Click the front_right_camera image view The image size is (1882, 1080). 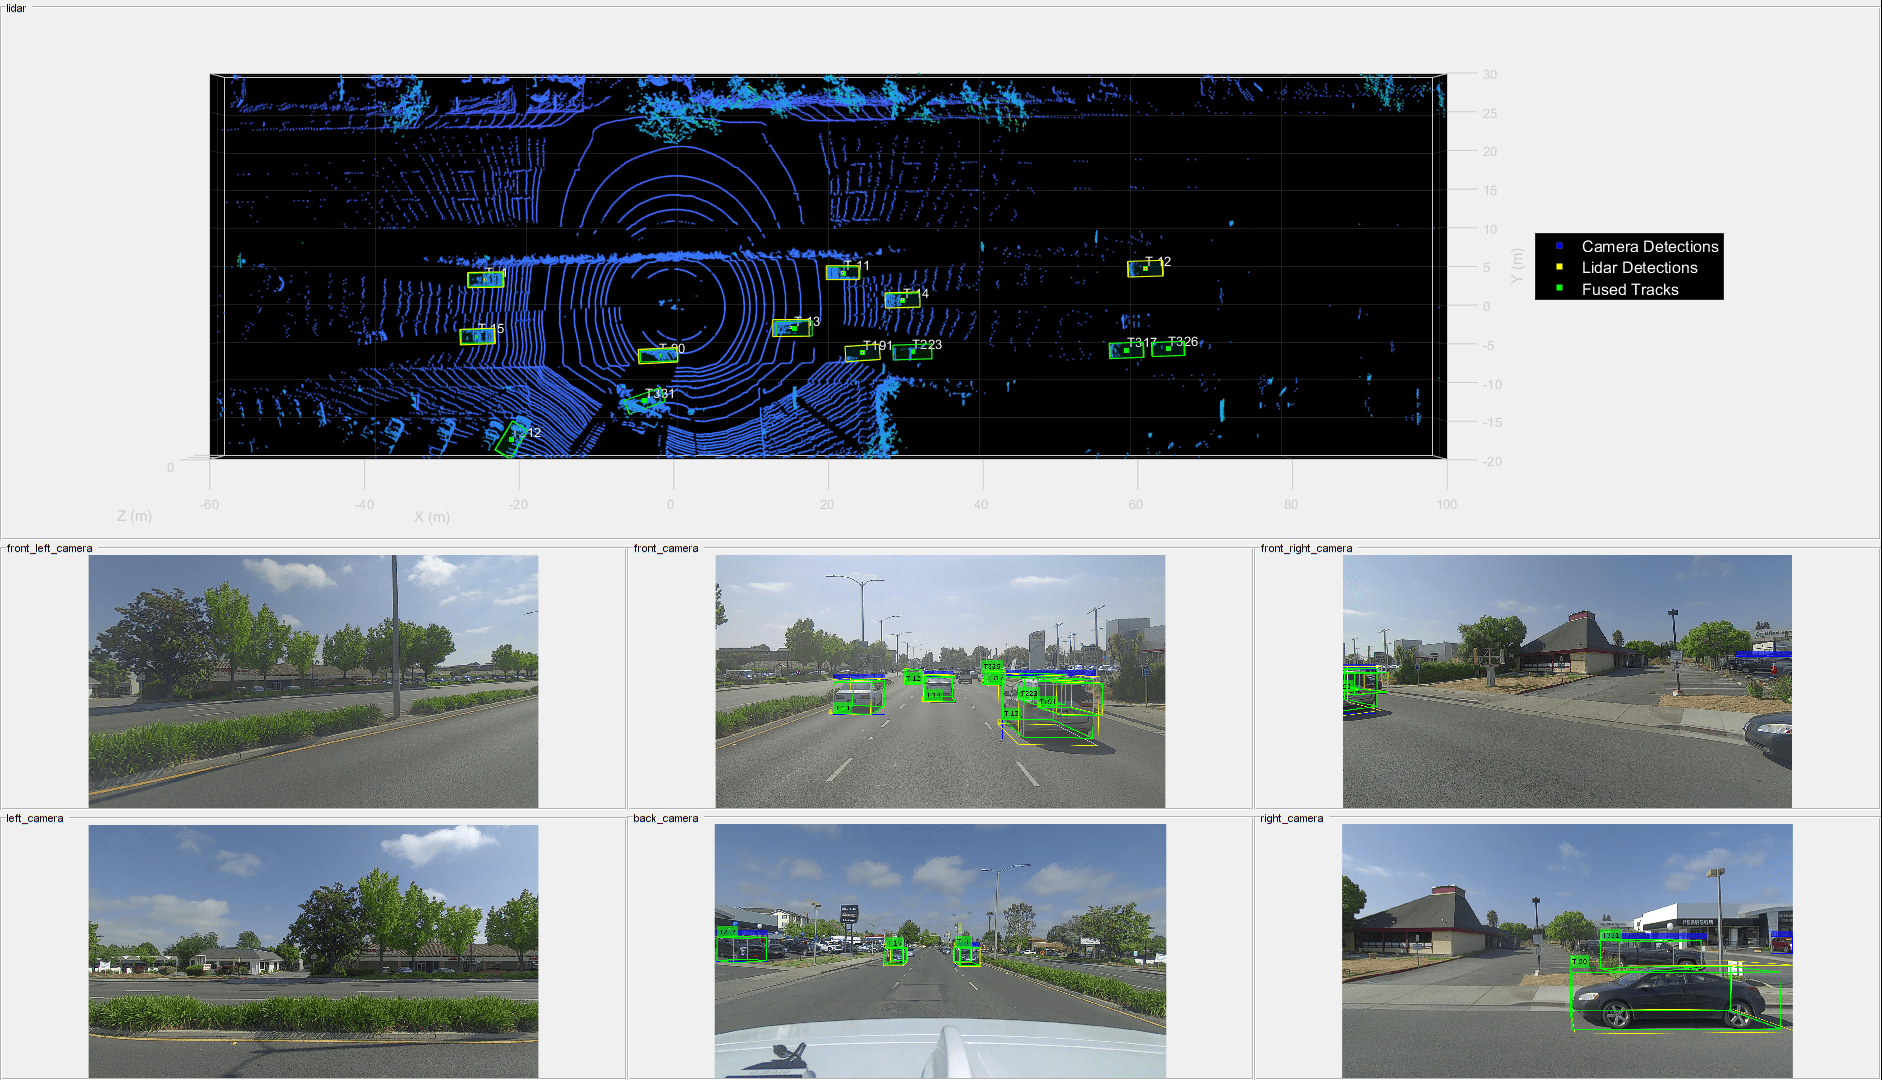[1567, 682]
